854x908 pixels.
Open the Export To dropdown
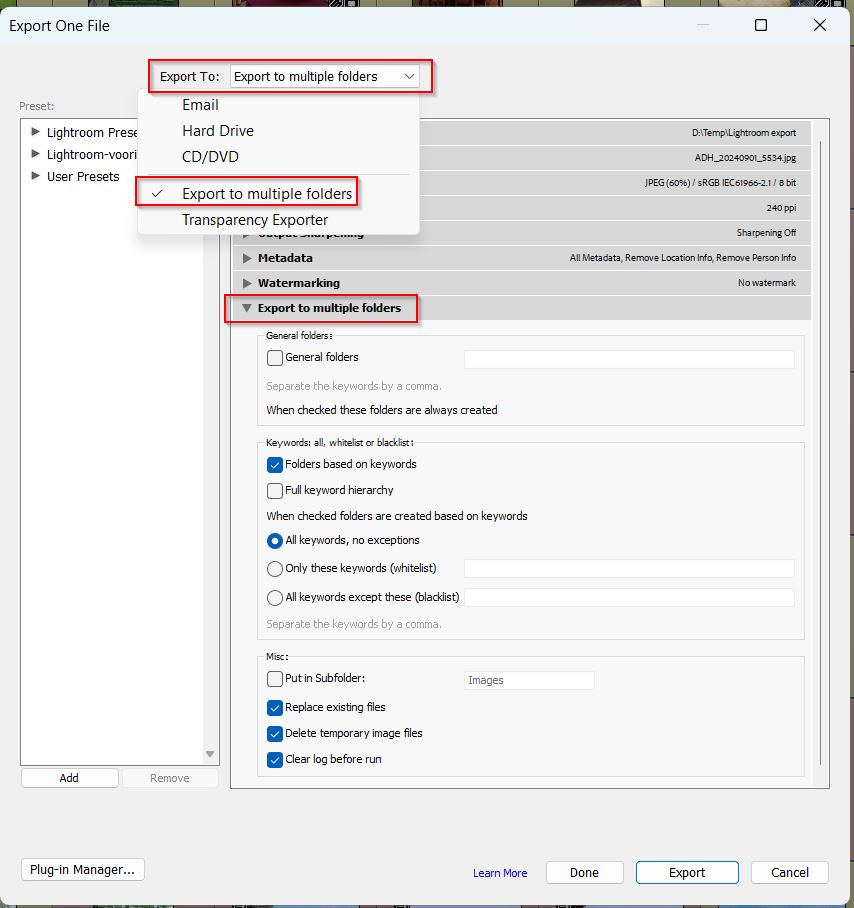click(x=324, y=77)
